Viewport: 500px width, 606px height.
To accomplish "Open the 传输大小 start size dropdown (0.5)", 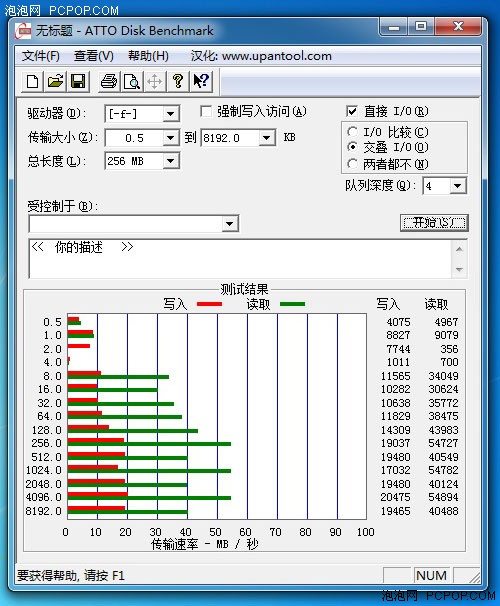I will point(170,138).
